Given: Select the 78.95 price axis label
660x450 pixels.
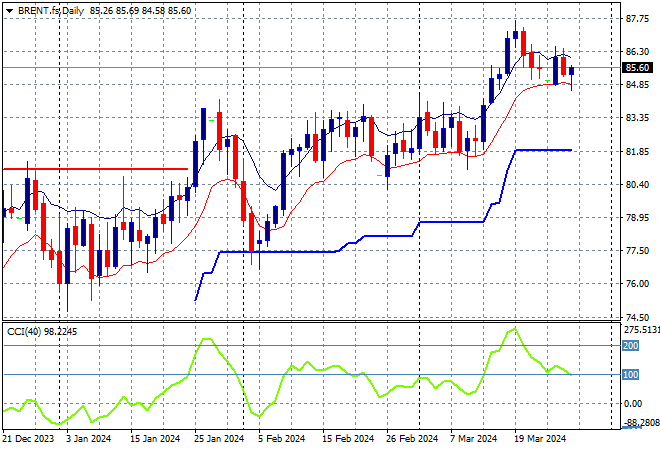Looking at the screenshot, I should coord(637,218).
